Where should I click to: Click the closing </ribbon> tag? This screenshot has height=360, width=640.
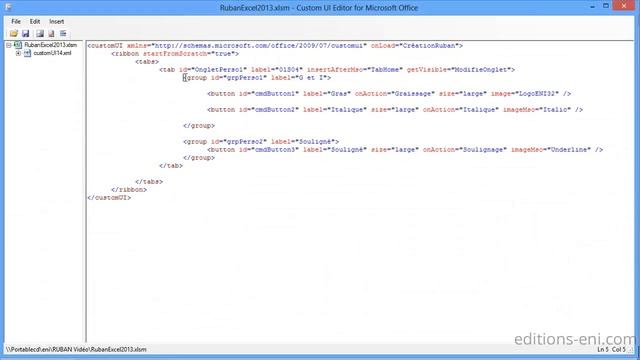pyautogui.click(x=129, y=190)
